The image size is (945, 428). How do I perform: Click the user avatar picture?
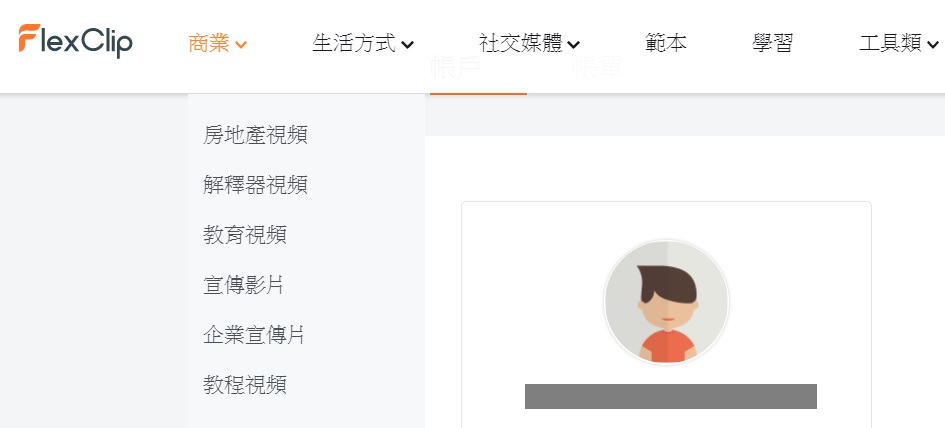666,301
